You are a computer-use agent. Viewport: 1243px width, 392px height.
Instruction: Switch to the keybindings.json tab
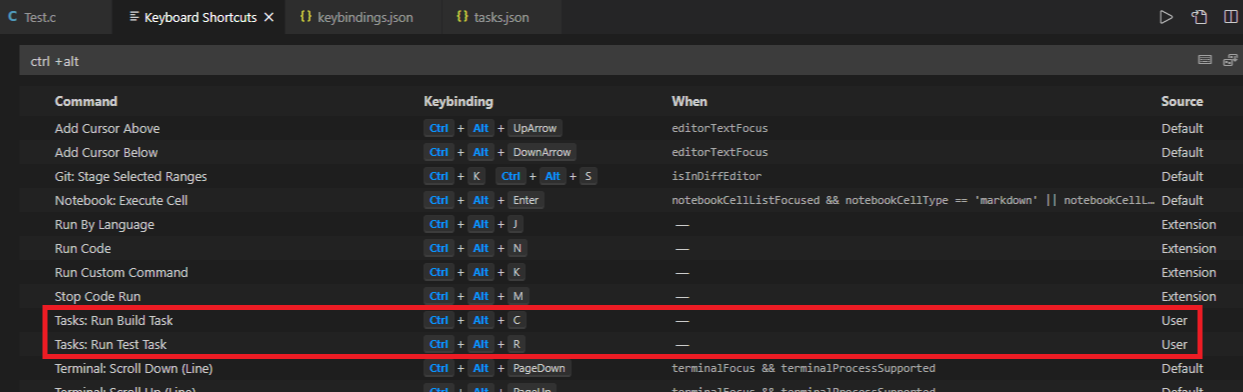pyautogui.click(x=364, y=18)
